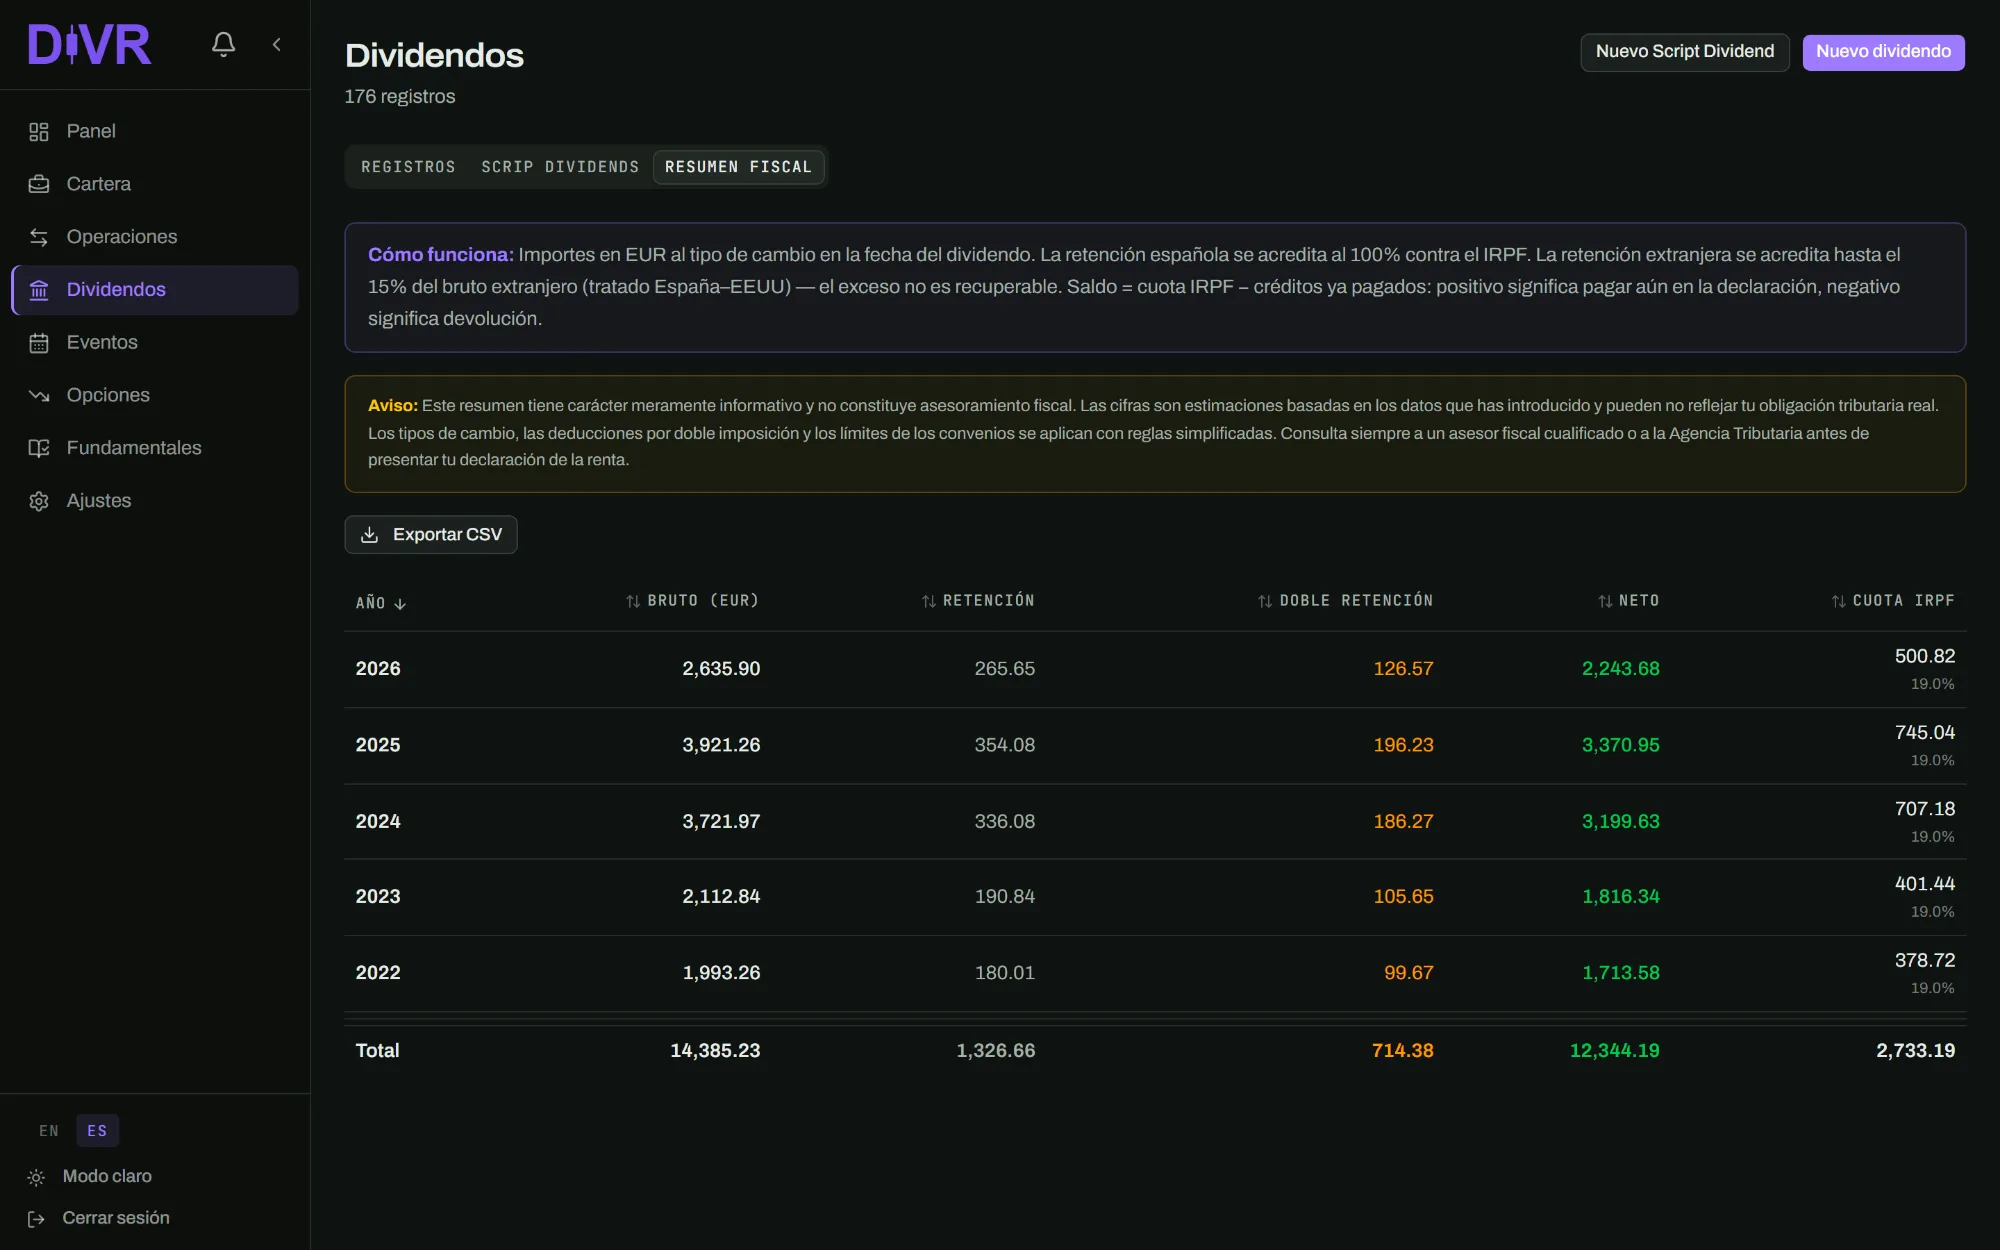Sort by Año column

tap(381, 603)
